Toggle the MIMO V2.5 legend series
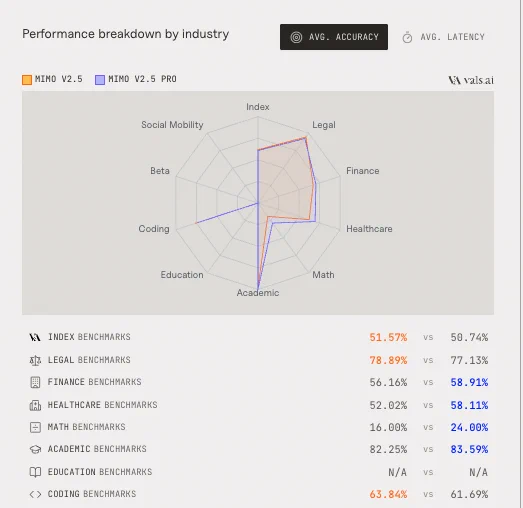The image size is (523, 508). point(52,79)
